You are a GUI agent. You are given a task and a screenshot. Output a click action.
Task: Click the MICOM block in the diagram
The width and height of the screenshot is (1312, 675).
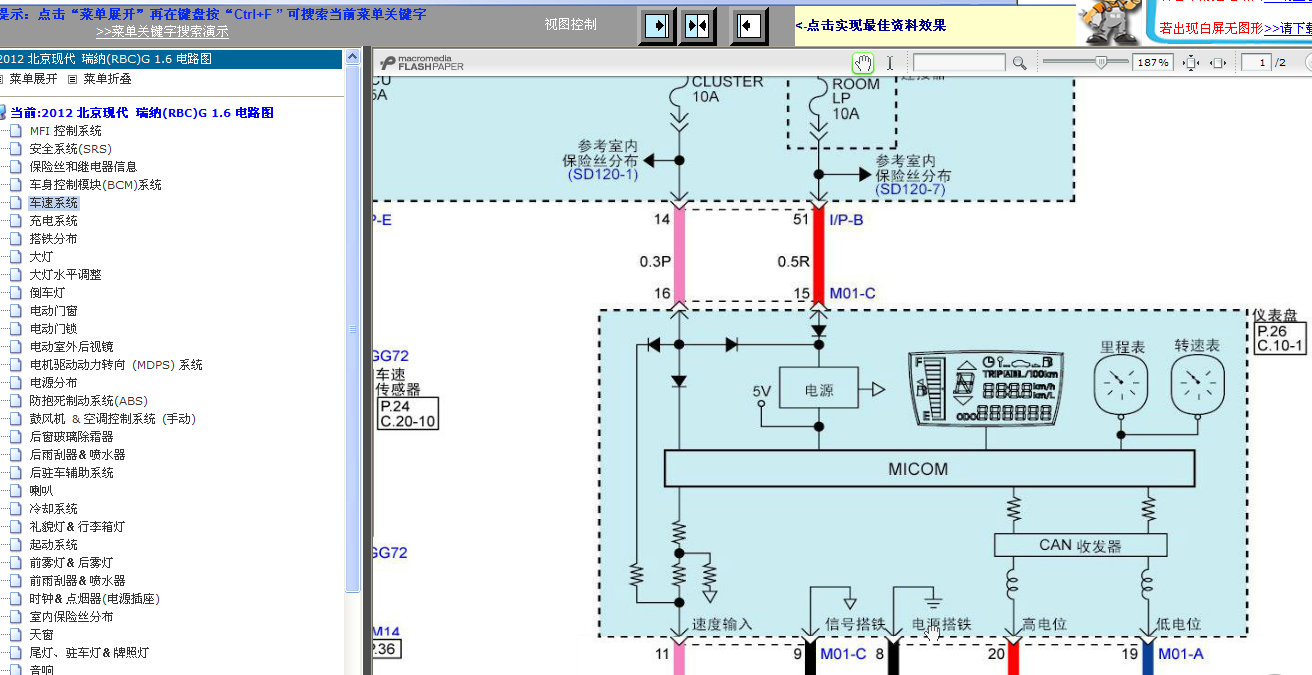coord(929,468)
